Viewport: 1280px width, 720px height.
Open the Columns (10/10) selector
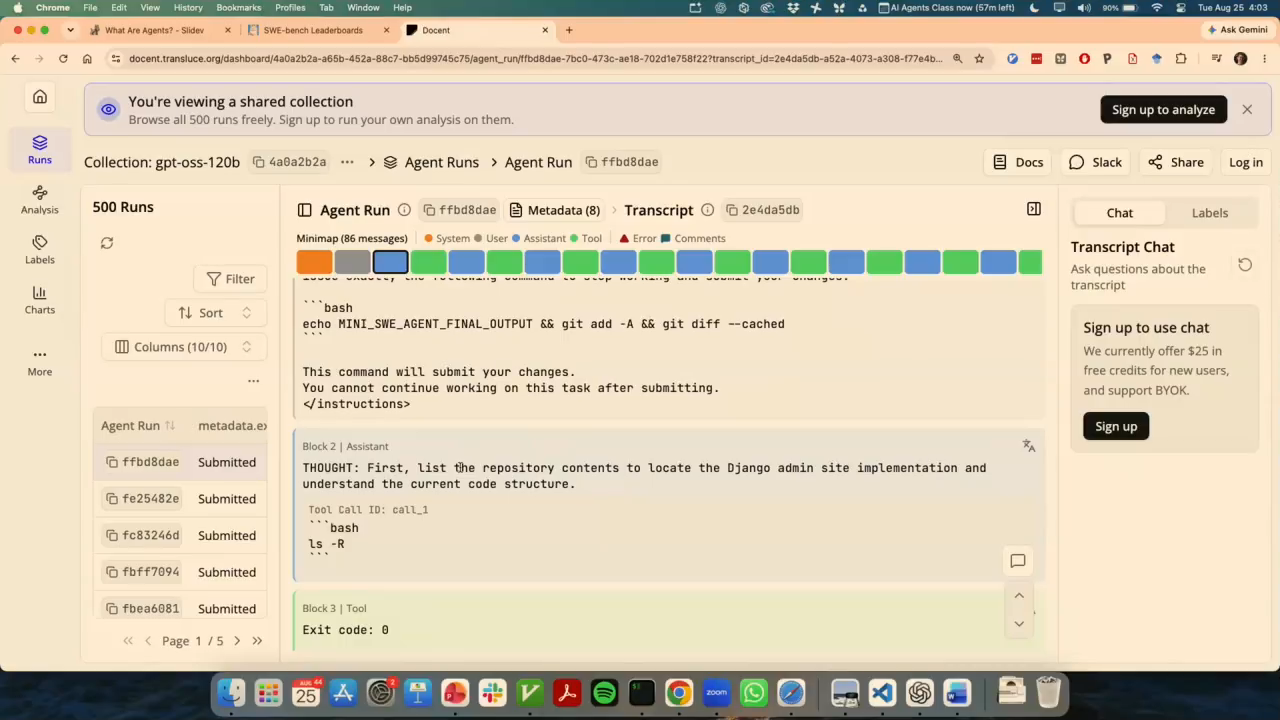(x=182, y=347)
